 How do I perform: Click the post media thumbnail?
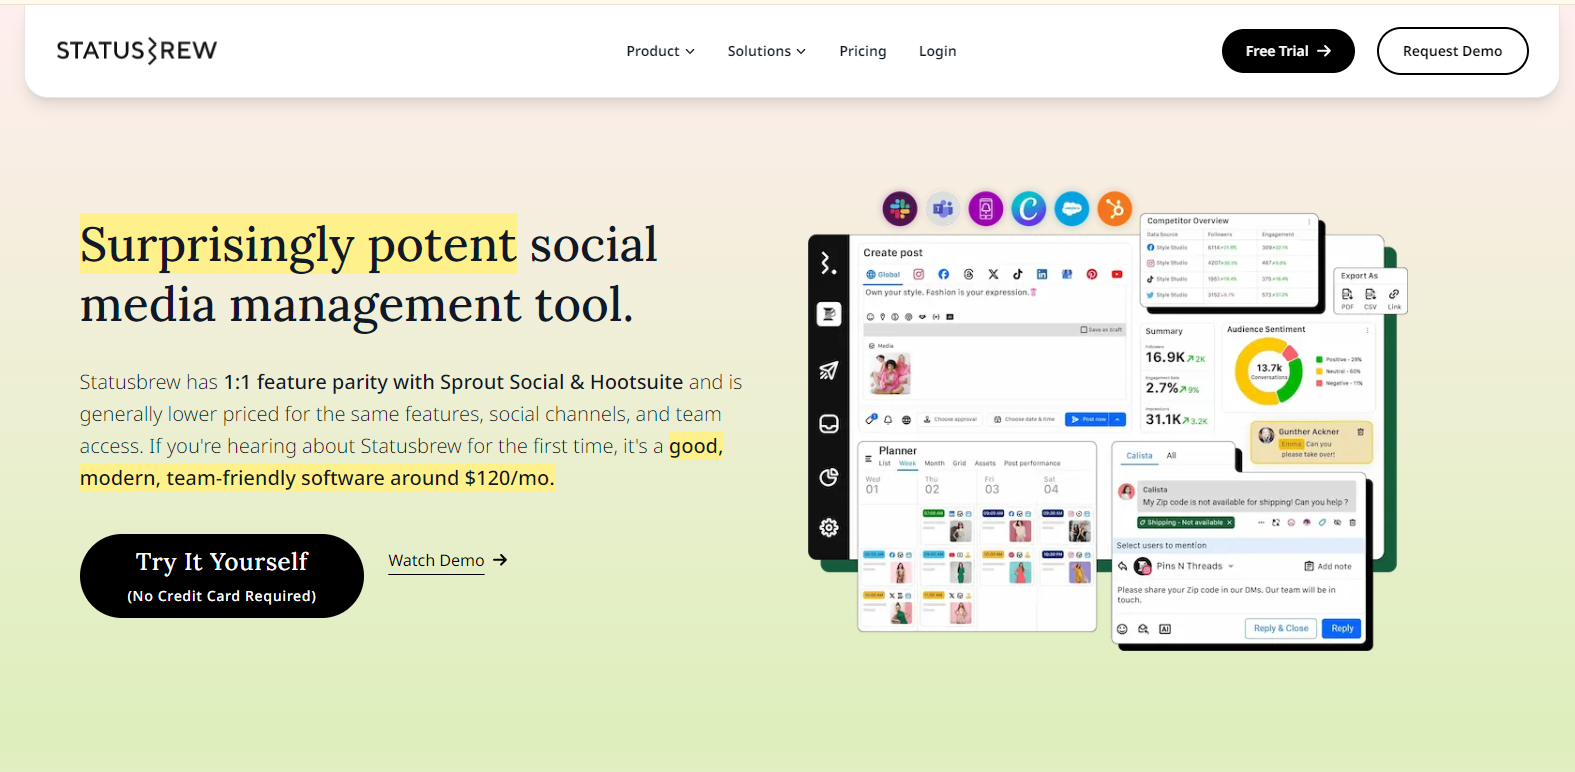(x=890, y=374)
